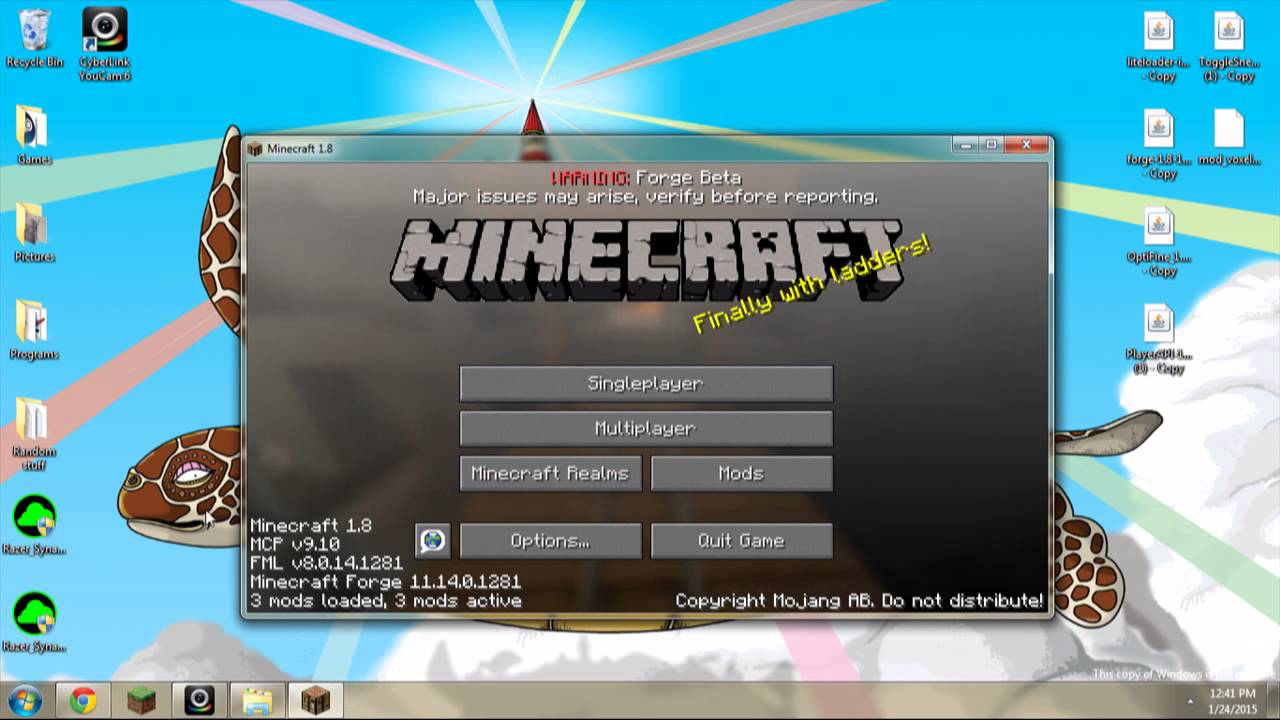
Task: Open Google Chrome from the taskbar
Action: [83, 701]
